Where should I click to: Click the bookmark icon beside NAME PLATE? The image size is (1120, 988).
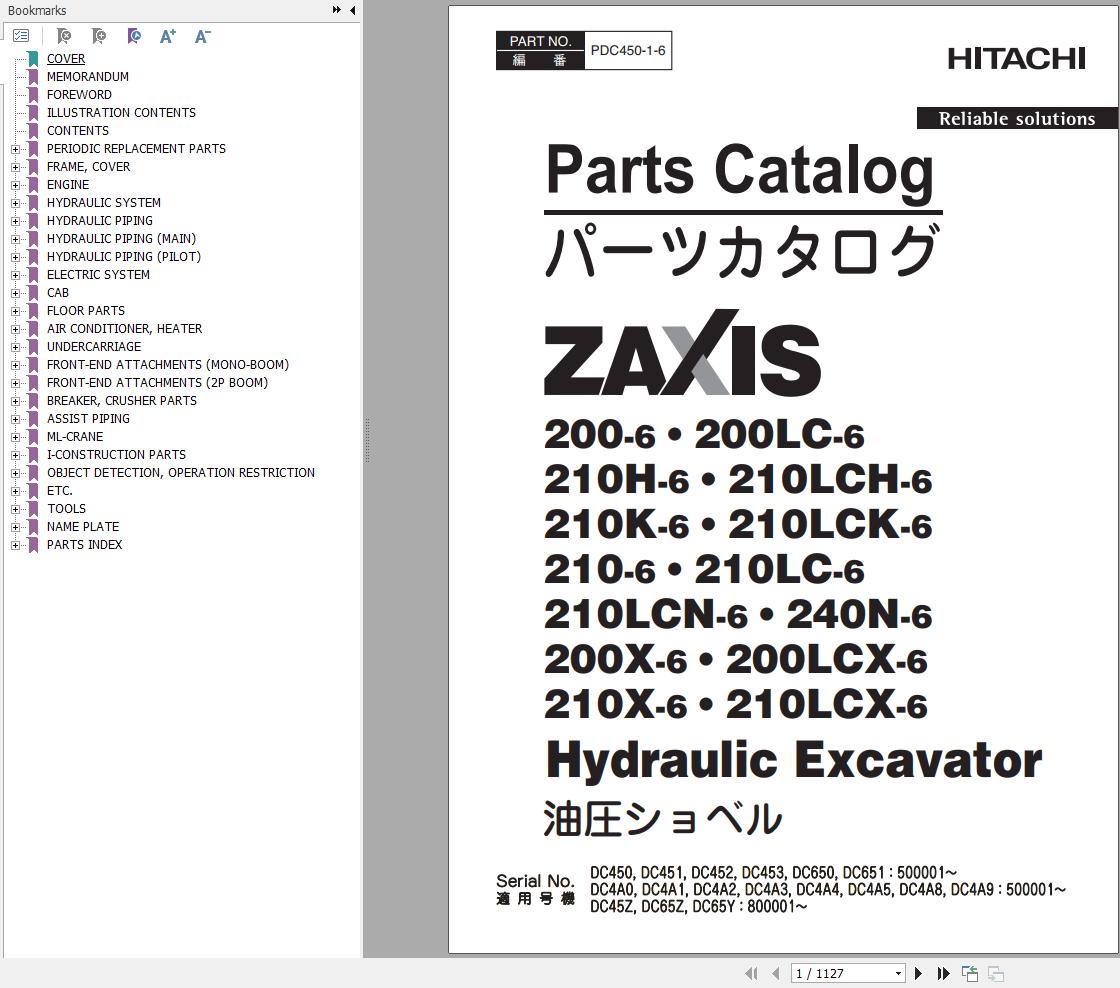pos(33,527)
